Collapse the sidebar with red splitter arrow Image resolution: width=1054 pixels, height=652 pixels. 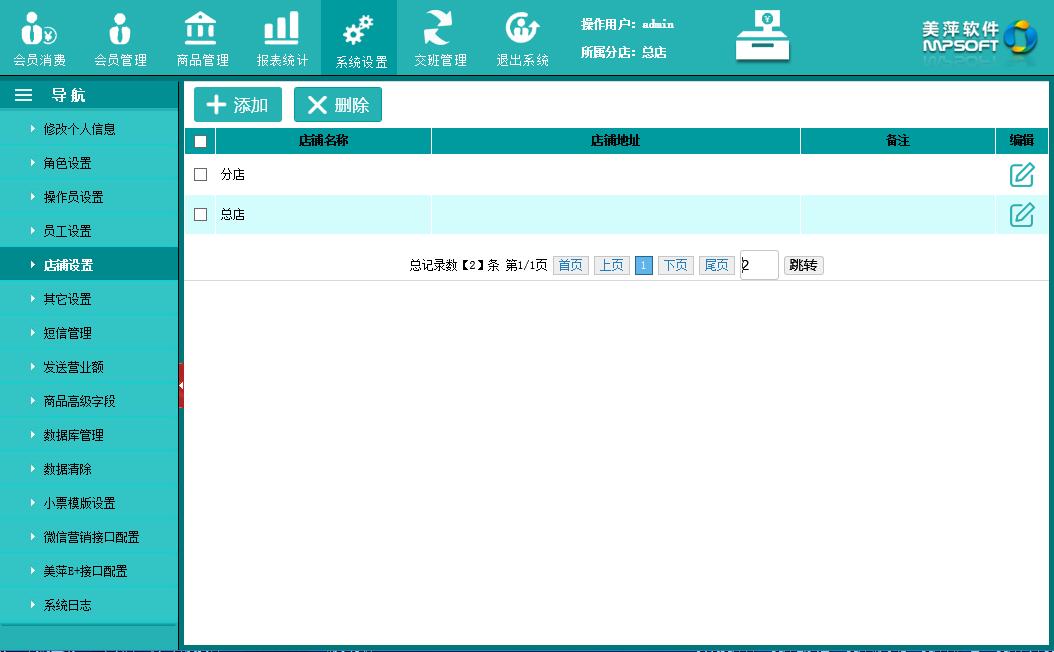click(x=181, y=385)
